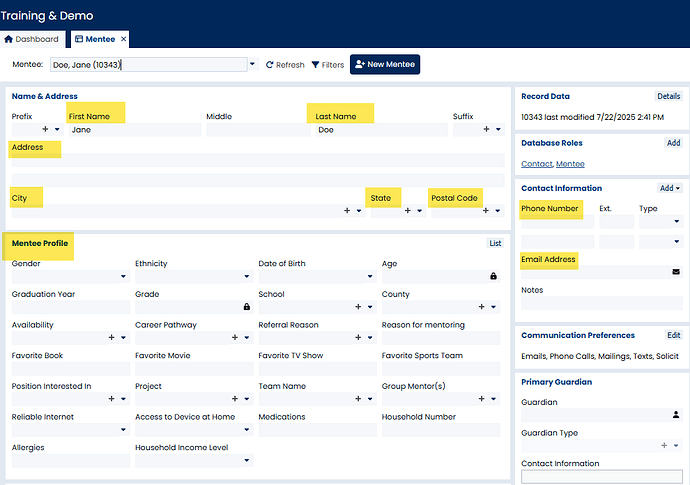
Task: Click the envelope icon in Email Address
Action: (677, 271)
